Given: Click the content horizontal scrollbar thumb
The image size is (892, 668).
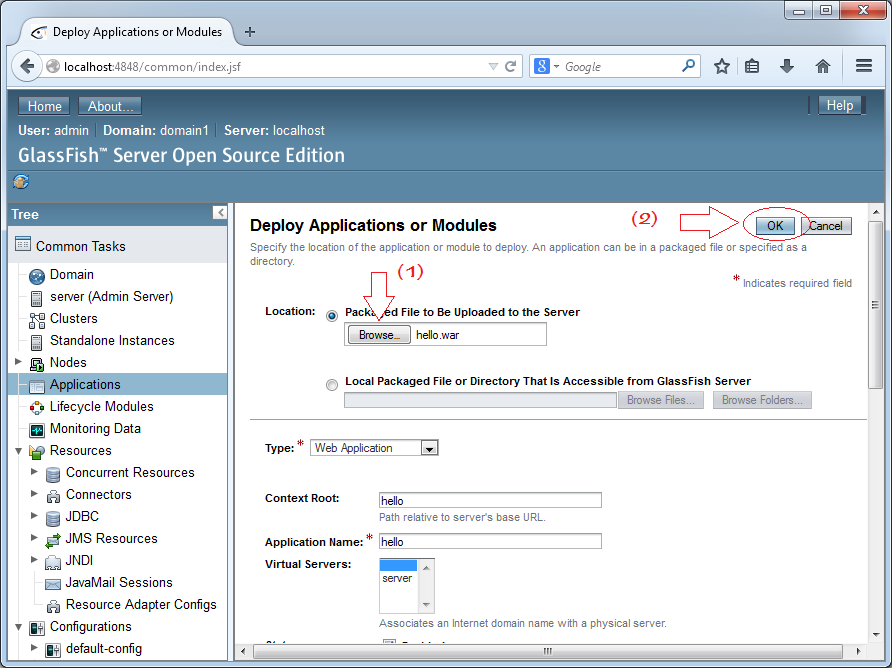Looking at the screenshot, I should (x=547, y=650).
